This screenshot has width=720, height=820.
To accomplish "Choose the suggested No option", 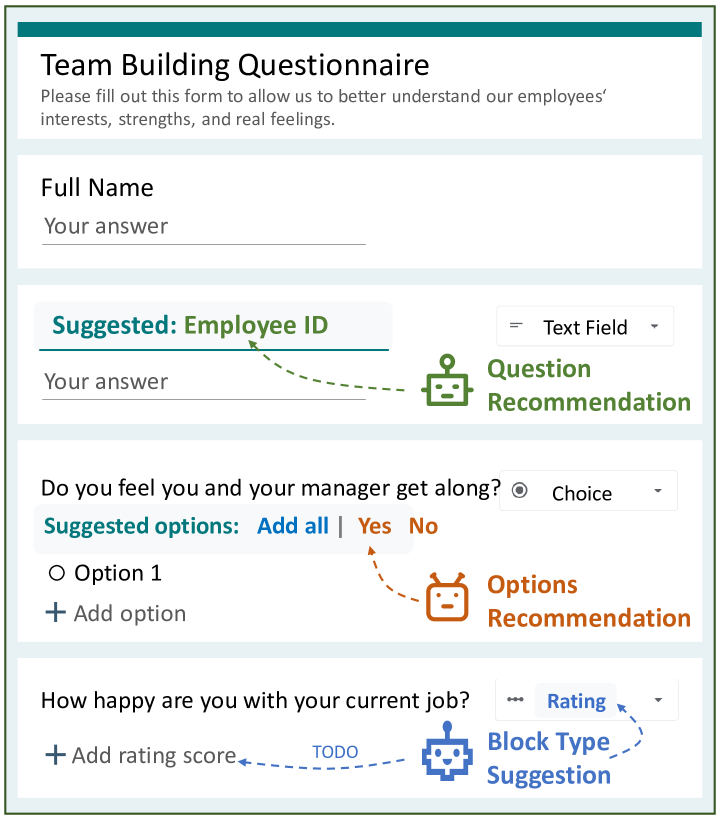I will coord(424,526).
